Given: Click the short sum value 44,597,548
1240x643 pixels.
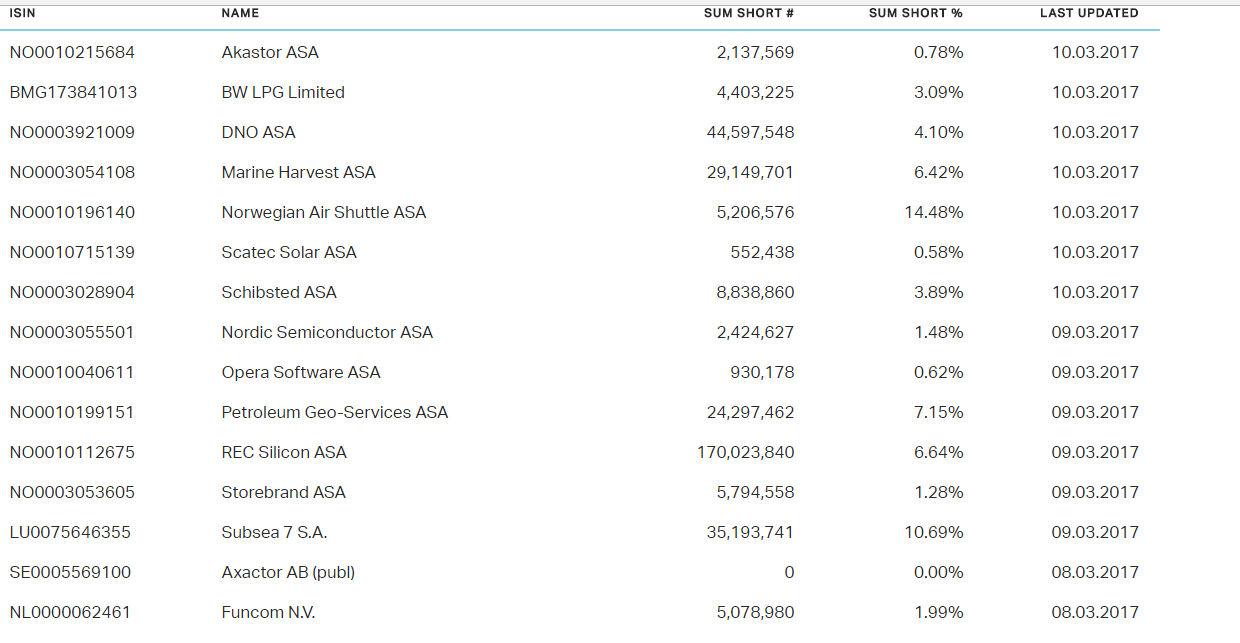Looking at the screenshot, I should (x=750, y=132).
